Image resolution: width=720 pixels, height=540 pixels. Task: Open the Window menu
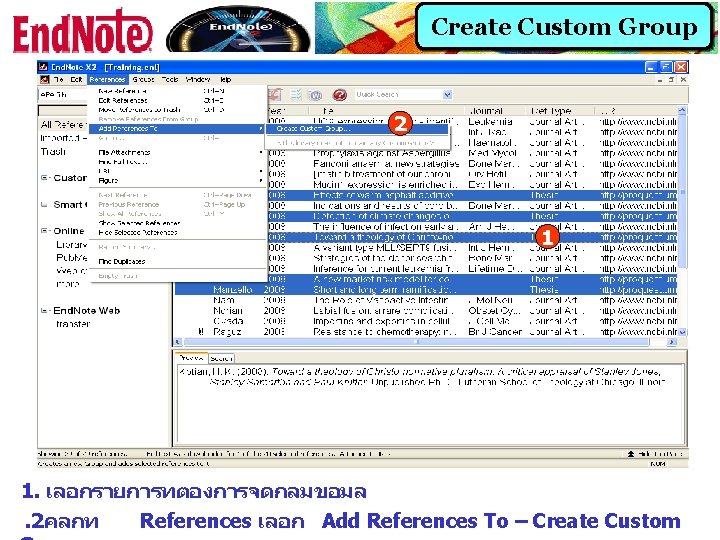pyautogui.click(x=197, y=79)
